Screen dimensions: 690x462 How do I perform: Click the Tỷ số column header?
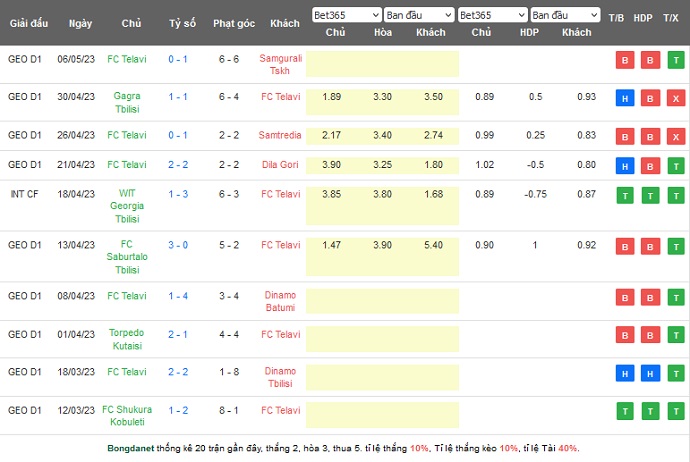(183, 23)
